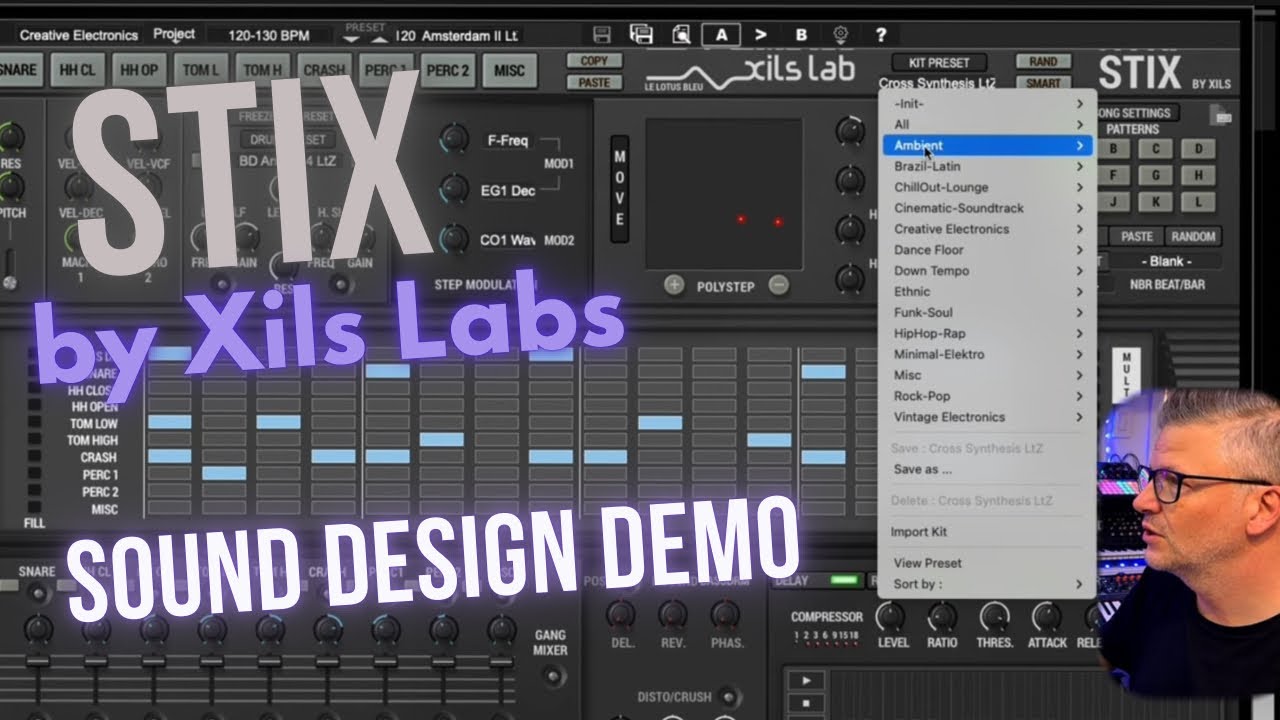The height and width of the screenshot is (720, 1280).
Task: Toggle first step of MISC row
Action: click(x=170, y=509)
